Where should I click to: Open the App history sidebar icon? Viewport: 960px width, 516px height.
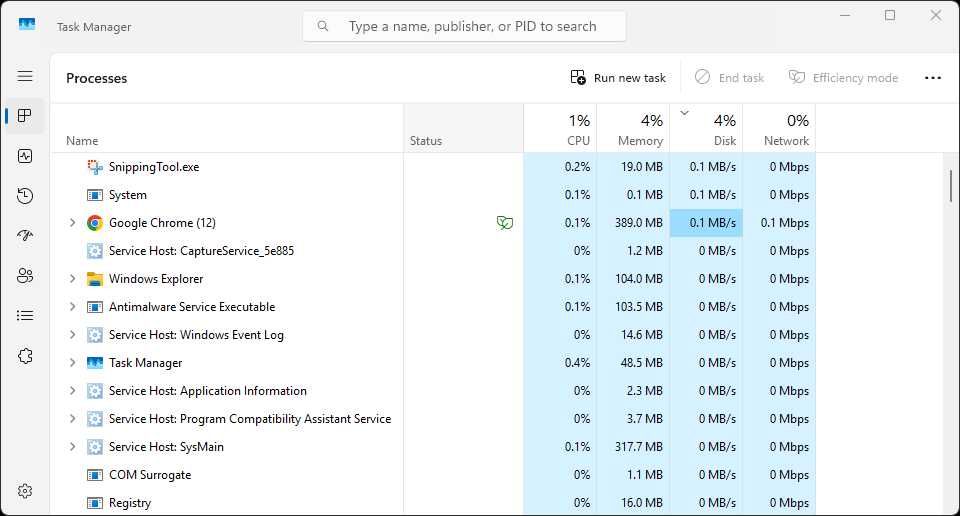(25, 196)
